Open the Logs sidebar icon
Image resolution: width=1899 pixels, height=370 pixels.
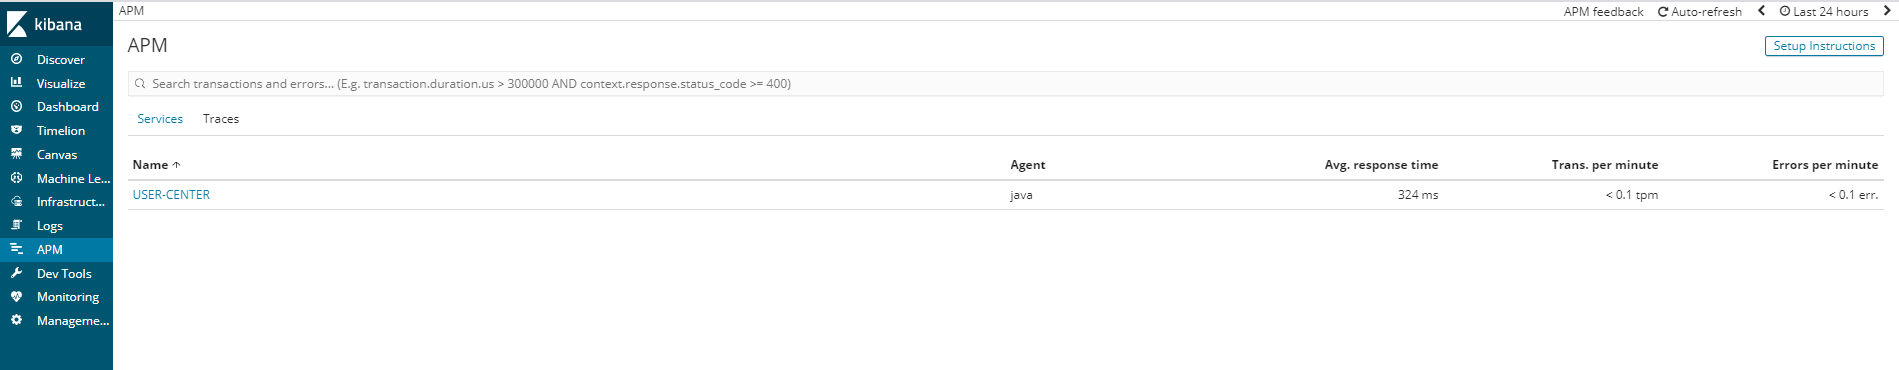(16, 225)
